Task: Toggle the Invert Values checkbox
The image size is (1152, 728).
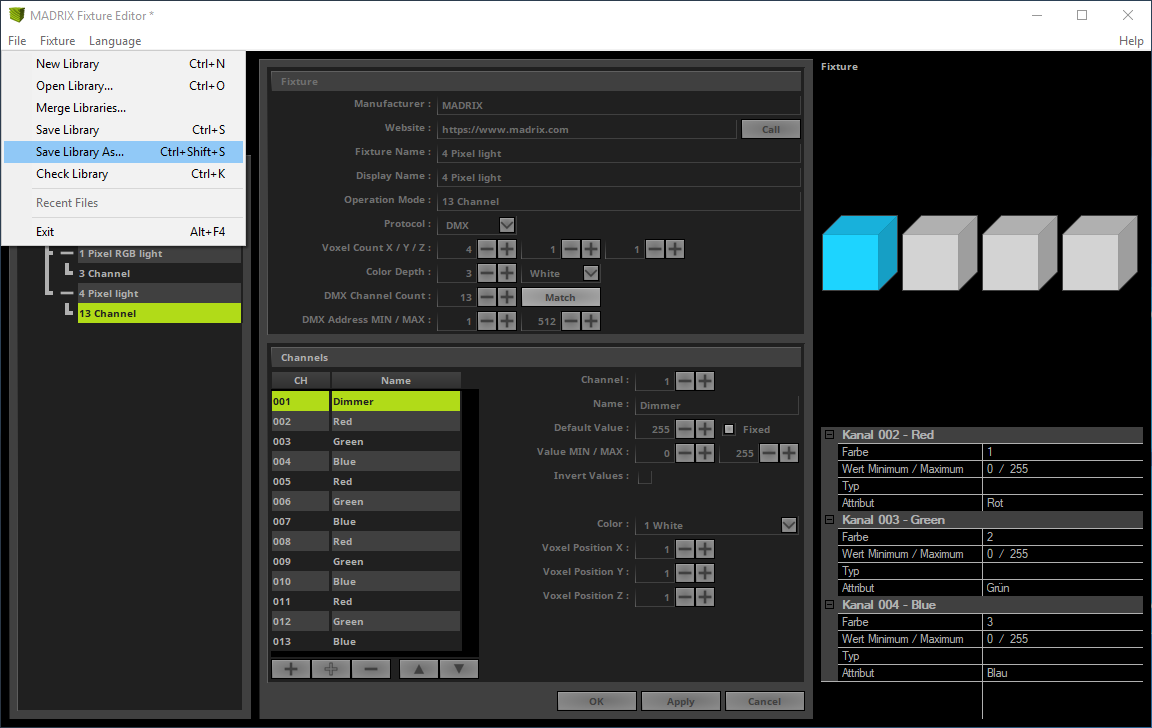Action: click(645, 477)
